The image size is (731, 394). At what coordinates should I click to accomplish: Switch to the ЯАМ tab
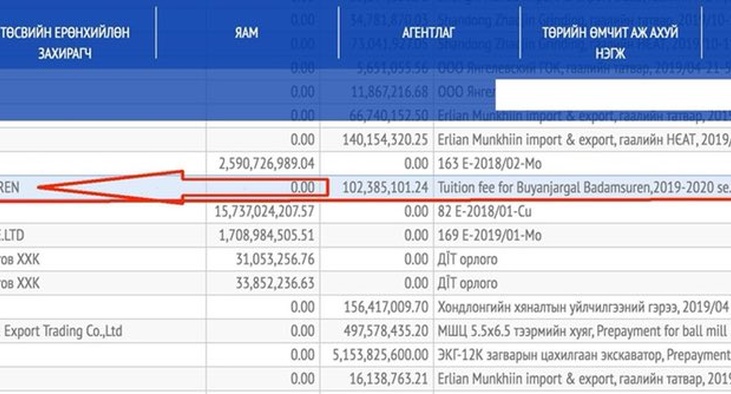[x=246, y=33]
